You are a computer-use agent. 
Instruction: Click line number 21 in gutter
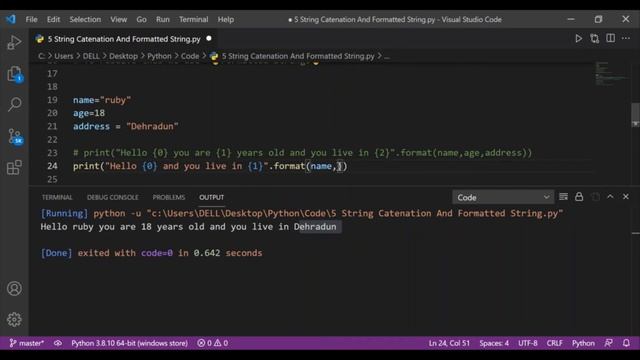click(x=52, y=126)
